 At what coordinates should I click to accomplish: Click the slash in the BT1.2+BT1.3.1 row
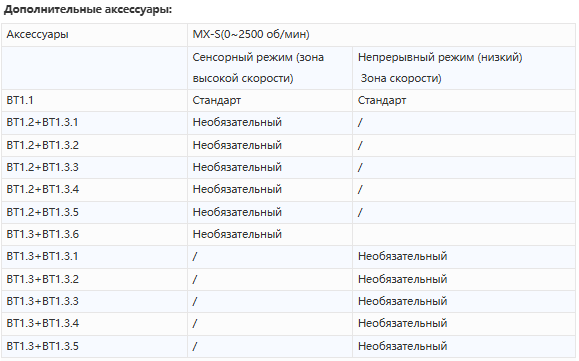tap(360, 123)
